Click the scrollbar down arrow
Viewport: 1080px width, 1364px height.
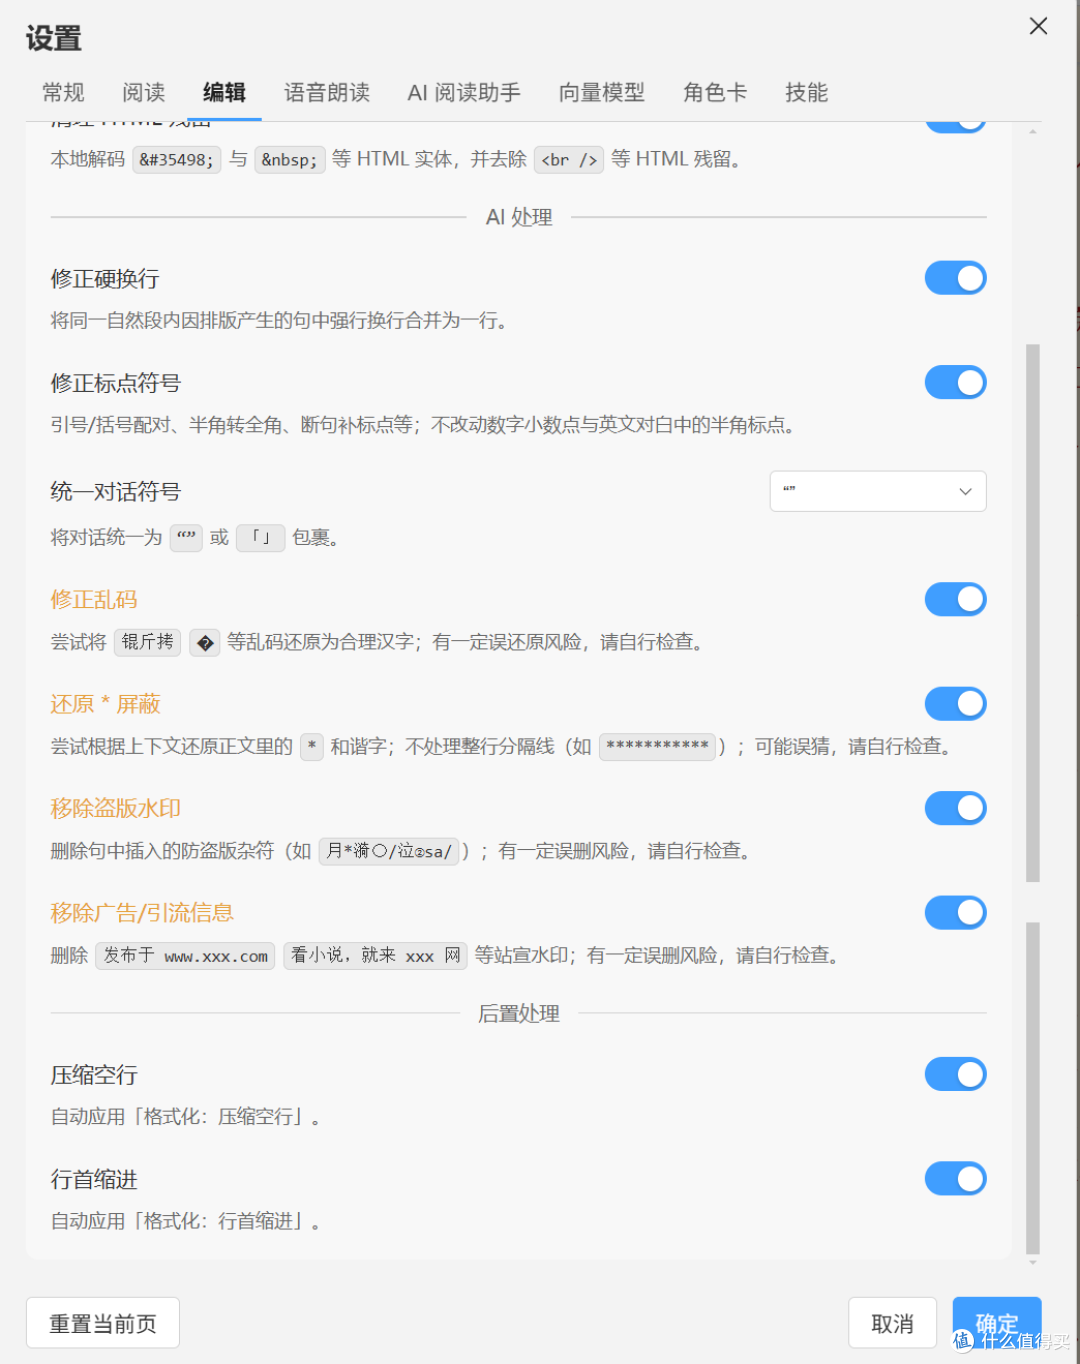pos(1033,1263)
